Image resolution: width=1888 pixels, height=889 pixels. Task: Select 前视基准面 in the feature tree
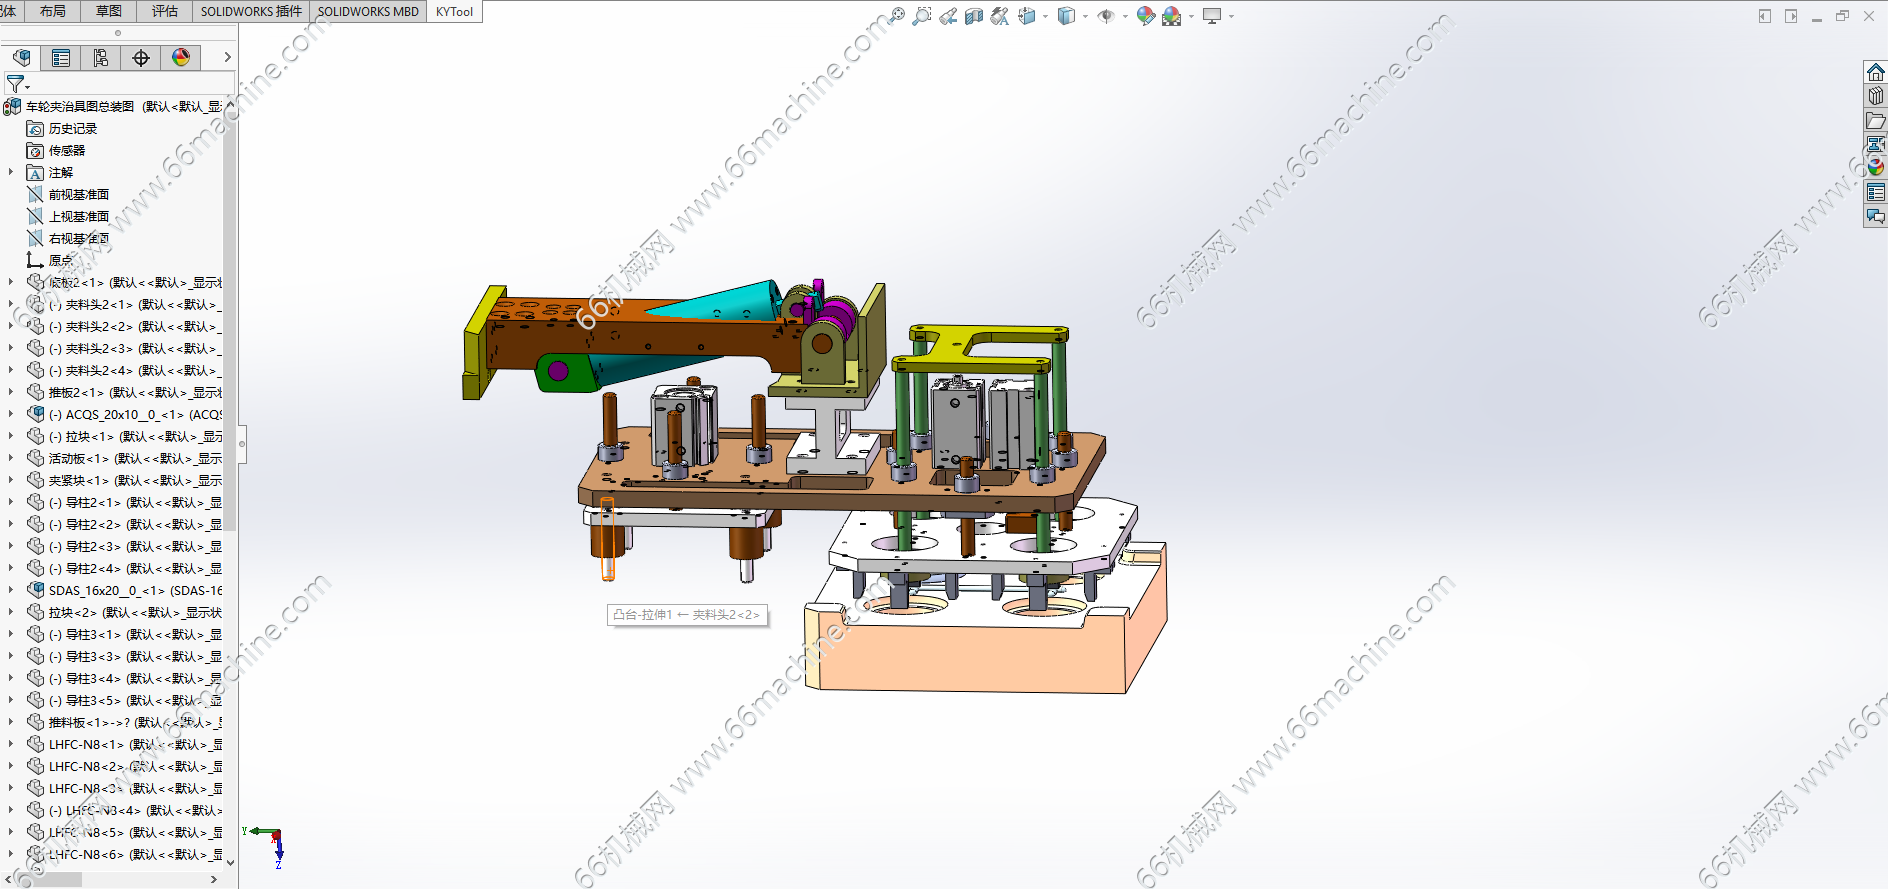[x=78, y=194]
